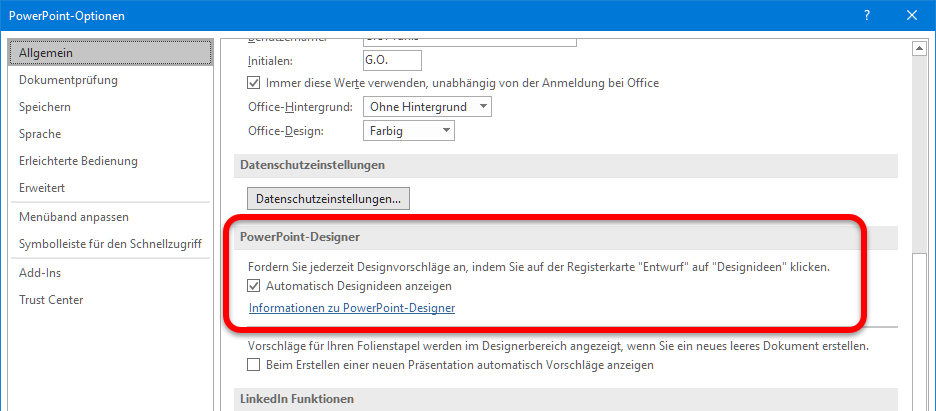Go to Erweitert options

coord(42,188)
